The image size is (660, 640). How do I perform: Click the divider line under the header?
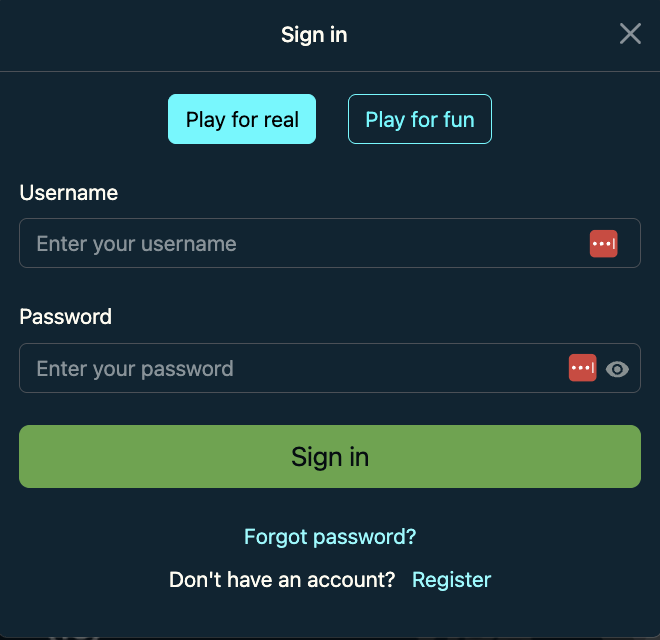point(330,71)
